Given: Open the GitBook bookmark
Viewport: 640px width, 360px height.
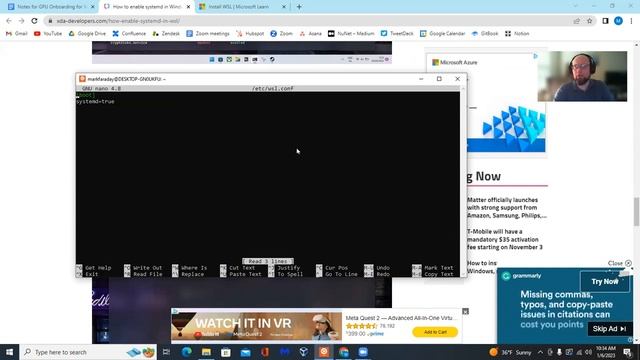Looking at the screenshot, I should [x=485, y=33].
